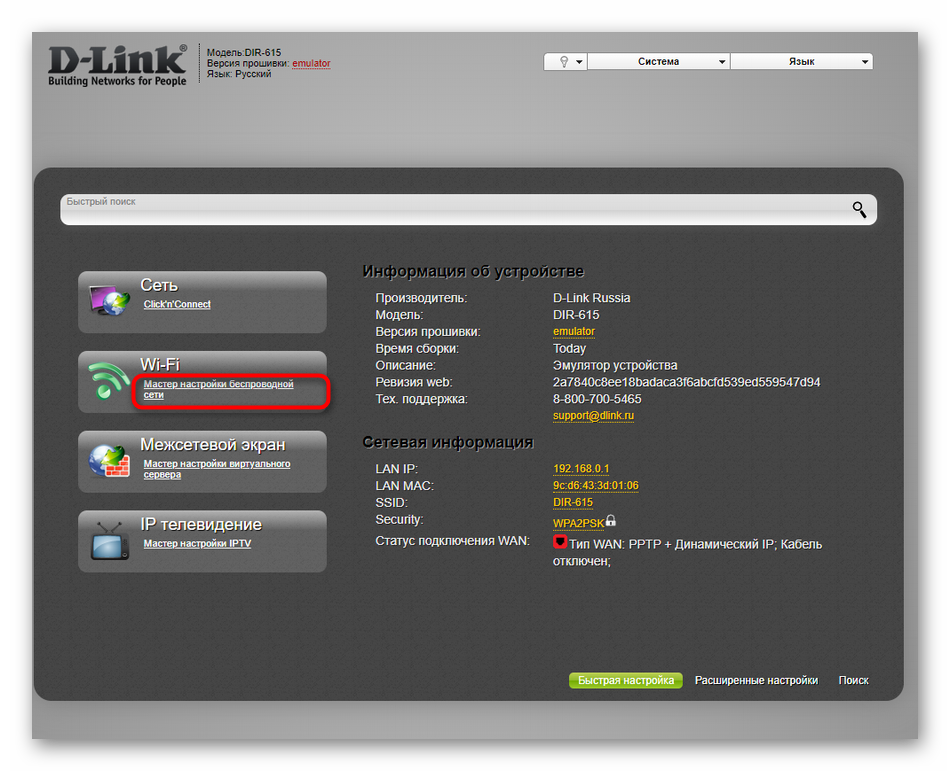Screen dimensions: 950x771
Task: Focus the Быстрый поиск search field
Action: coord(450,209)
